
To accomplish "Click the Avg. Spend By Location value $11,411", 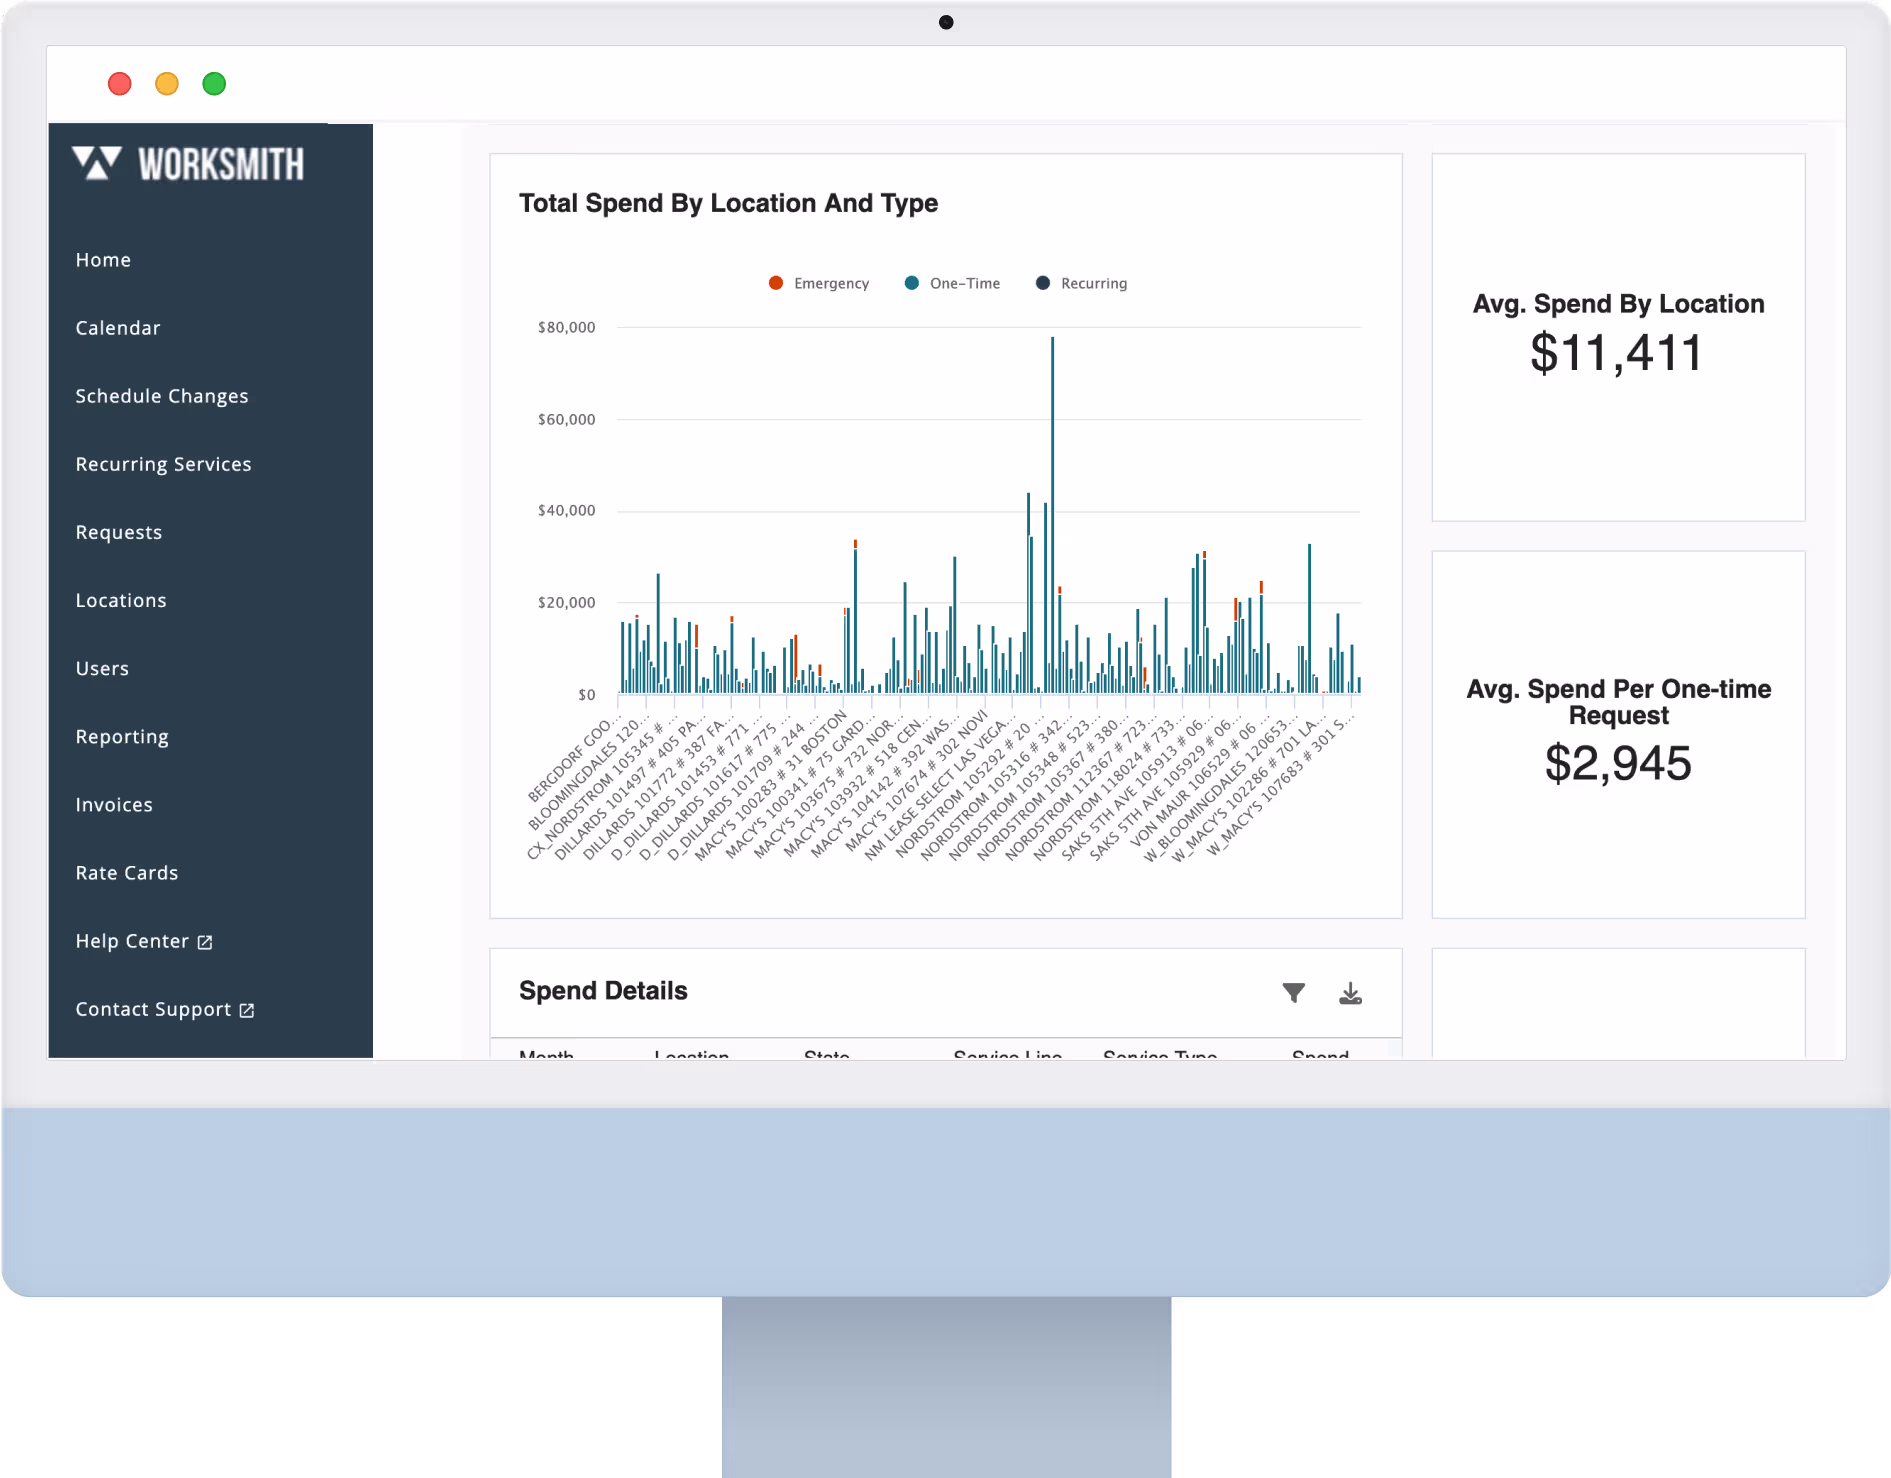I will point(1617,353).
